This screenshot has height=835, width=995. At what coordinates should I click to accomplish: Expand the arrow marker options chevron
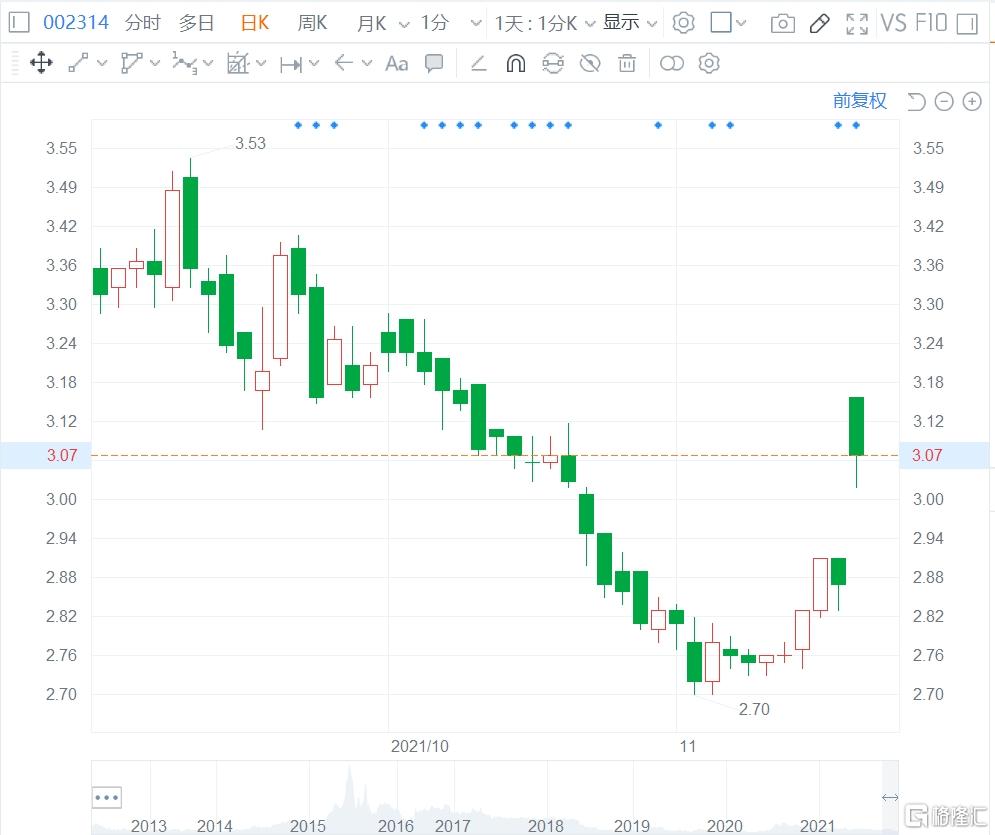pyautogui.click(x=367, y=63)
